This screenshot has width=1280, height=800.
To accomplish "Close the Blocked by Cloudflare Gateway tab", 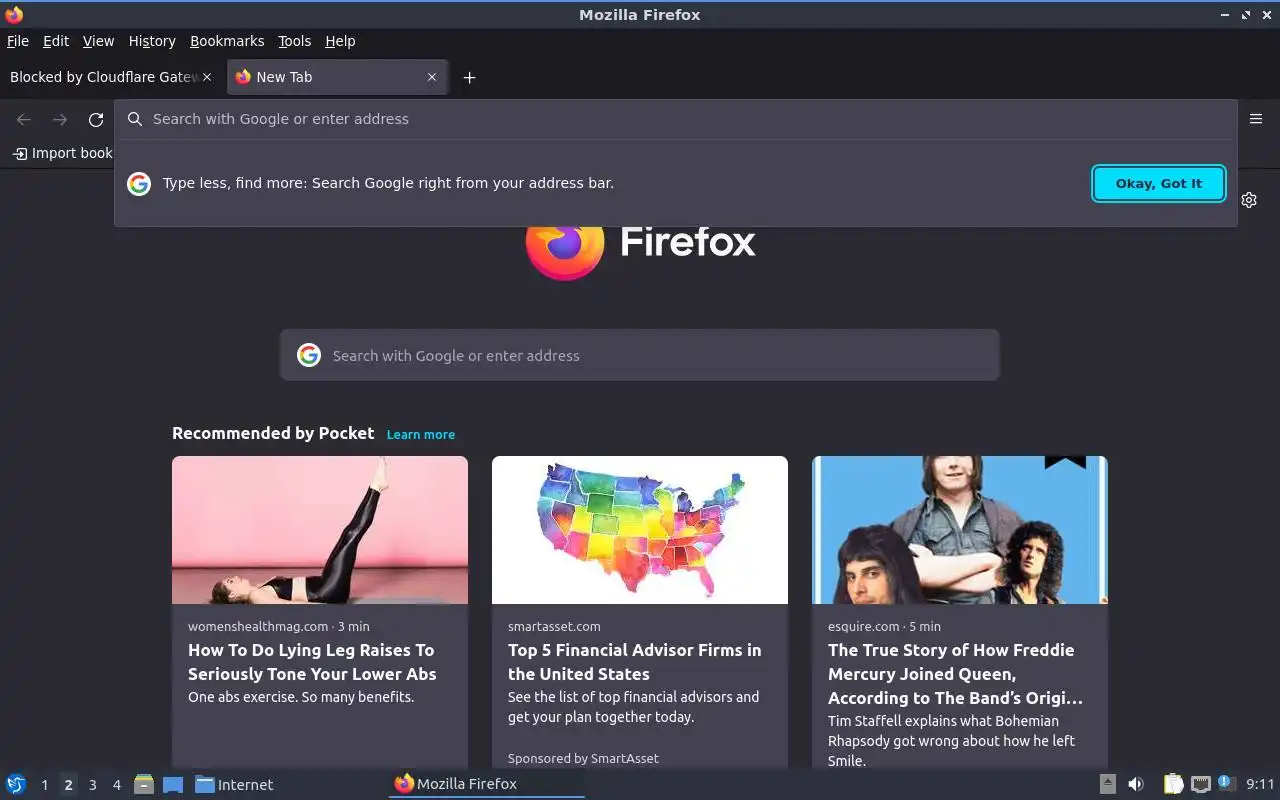I will point(207,77).
